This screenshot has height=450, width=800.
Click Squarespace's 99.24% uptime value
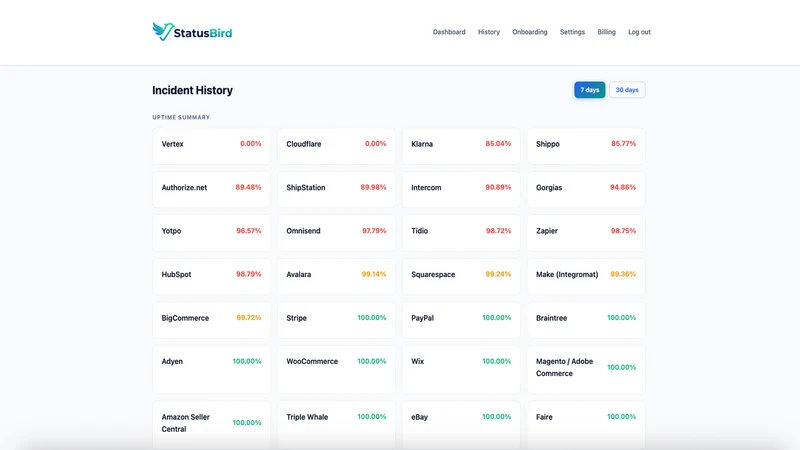tap(498, 274)
